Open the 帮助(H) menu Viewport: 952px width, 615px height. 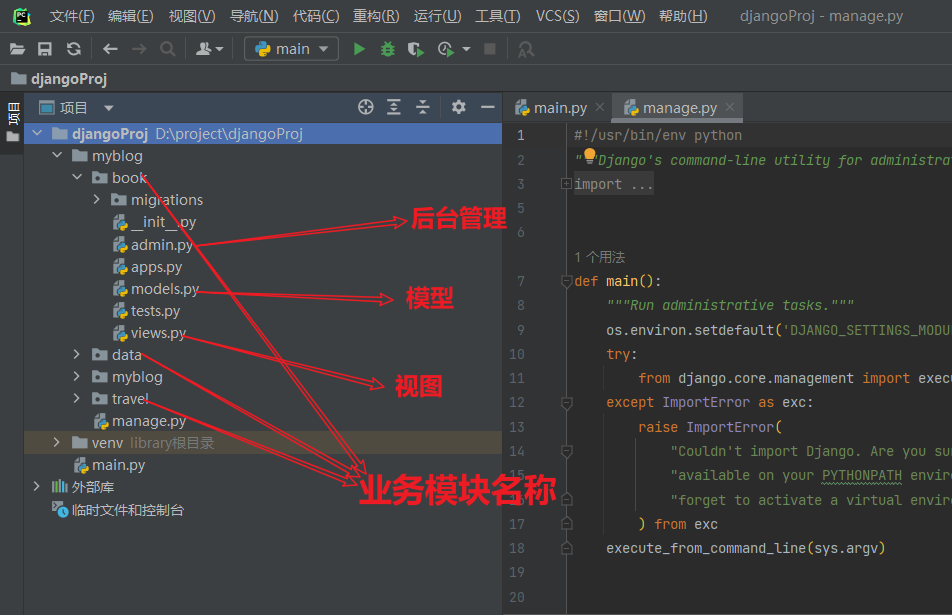(x=683, y=16)
